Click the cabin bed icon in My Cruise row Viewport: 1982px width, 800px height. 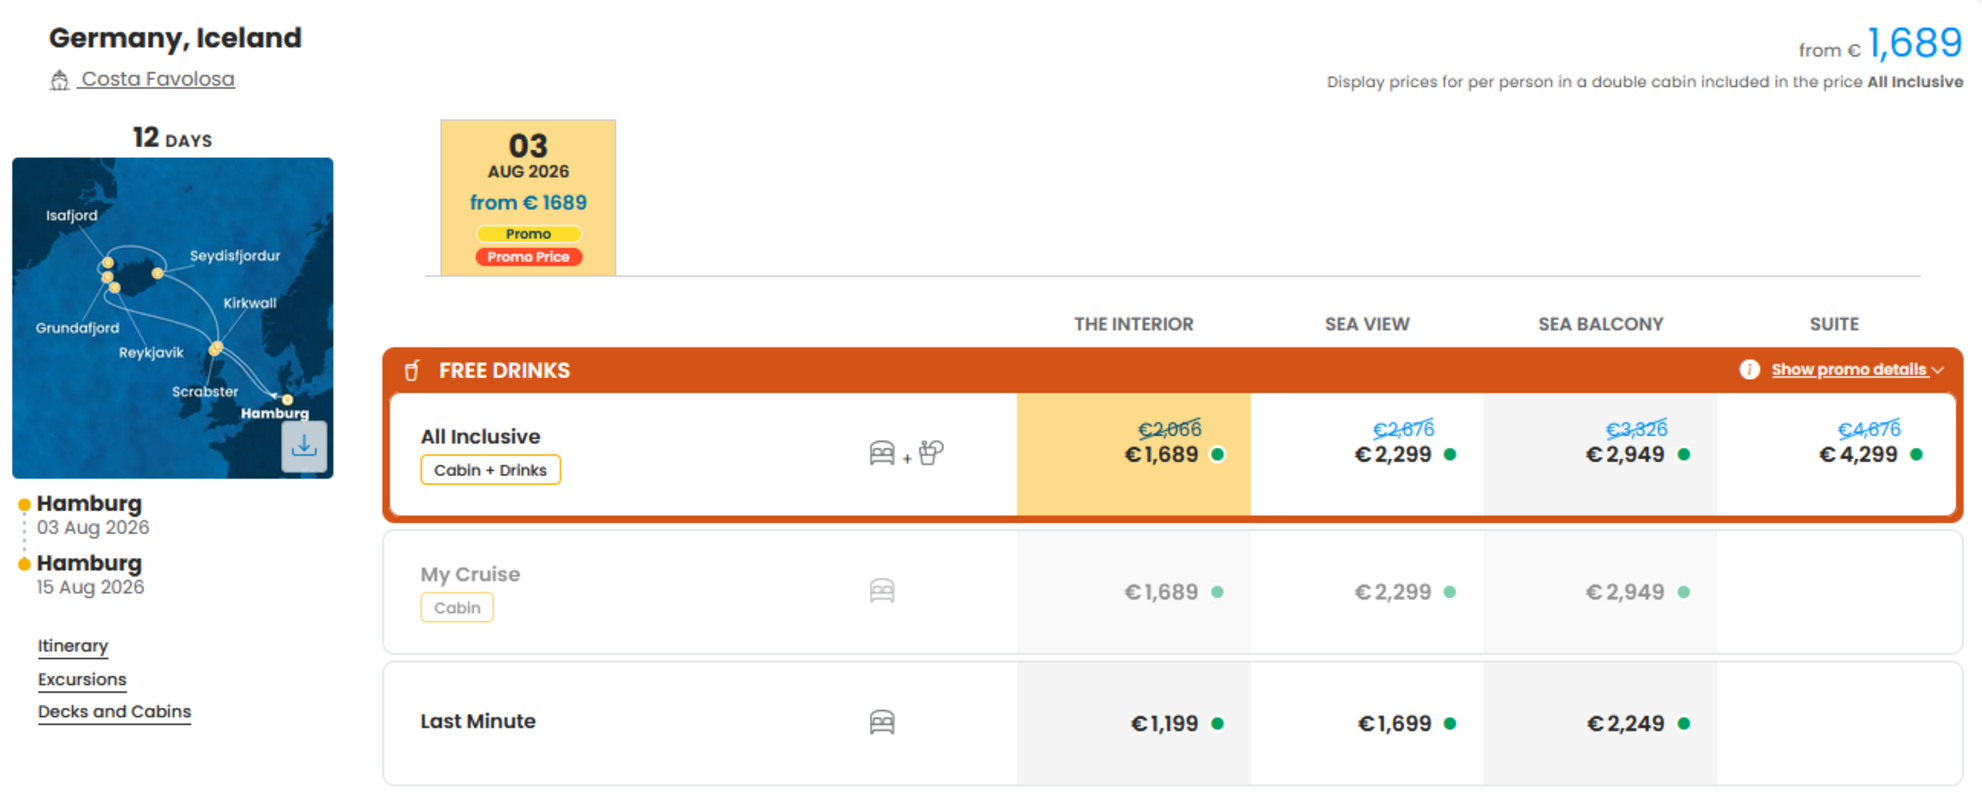tap(882, 591)
